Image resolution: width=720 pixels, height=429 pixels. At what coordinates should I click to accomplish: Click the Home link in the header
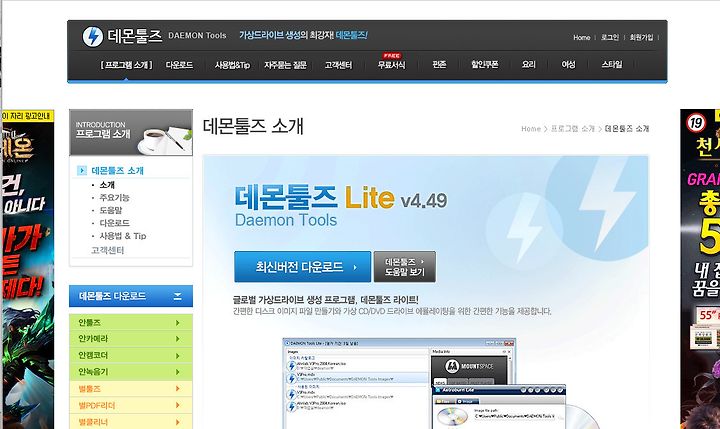pyautogui.click(x=581, y=38)
